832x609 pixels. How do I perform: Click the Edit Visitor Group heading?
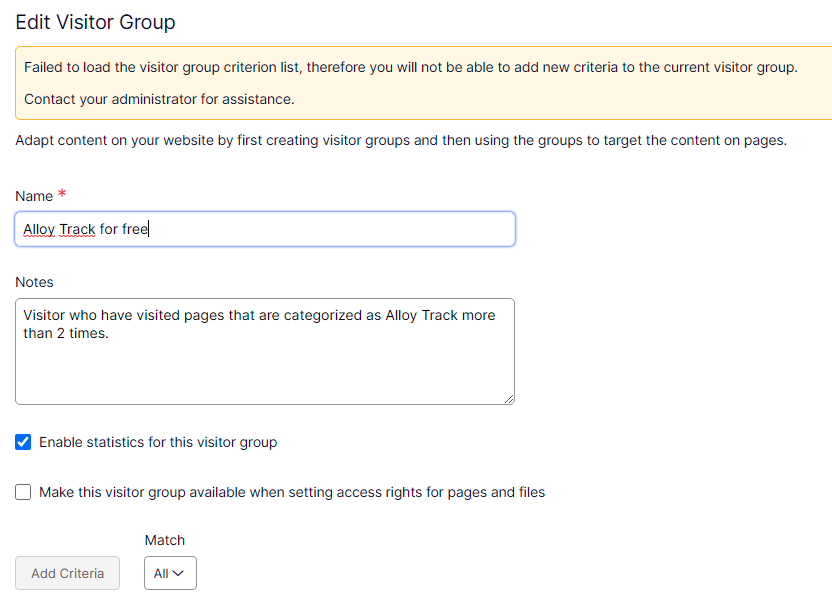point(96,21)
